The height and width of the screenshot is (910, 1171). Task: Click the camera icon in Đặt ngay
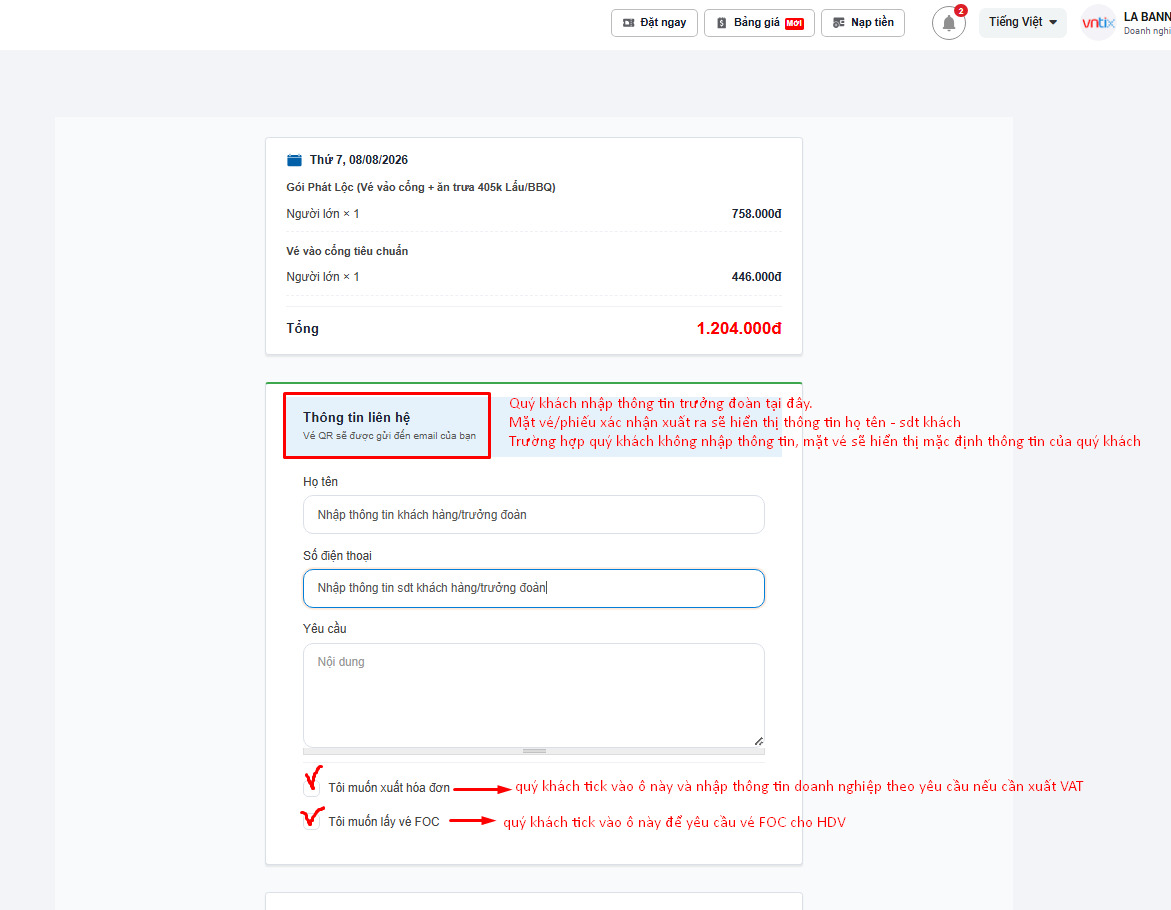click(629, 23)
